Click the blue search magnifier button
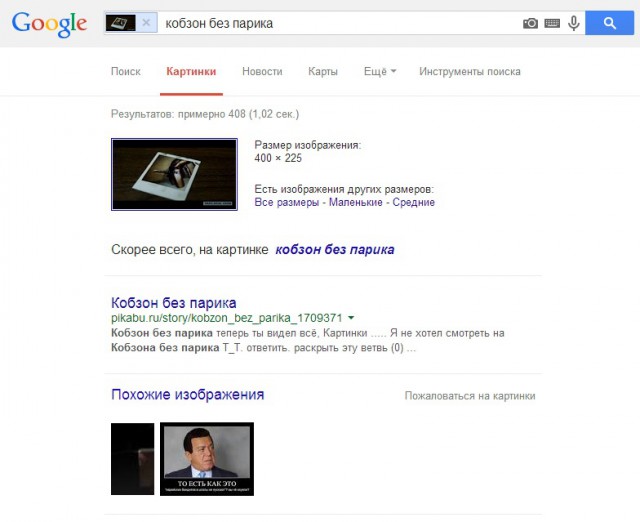640x522 pixels. [x=609, y=23]
